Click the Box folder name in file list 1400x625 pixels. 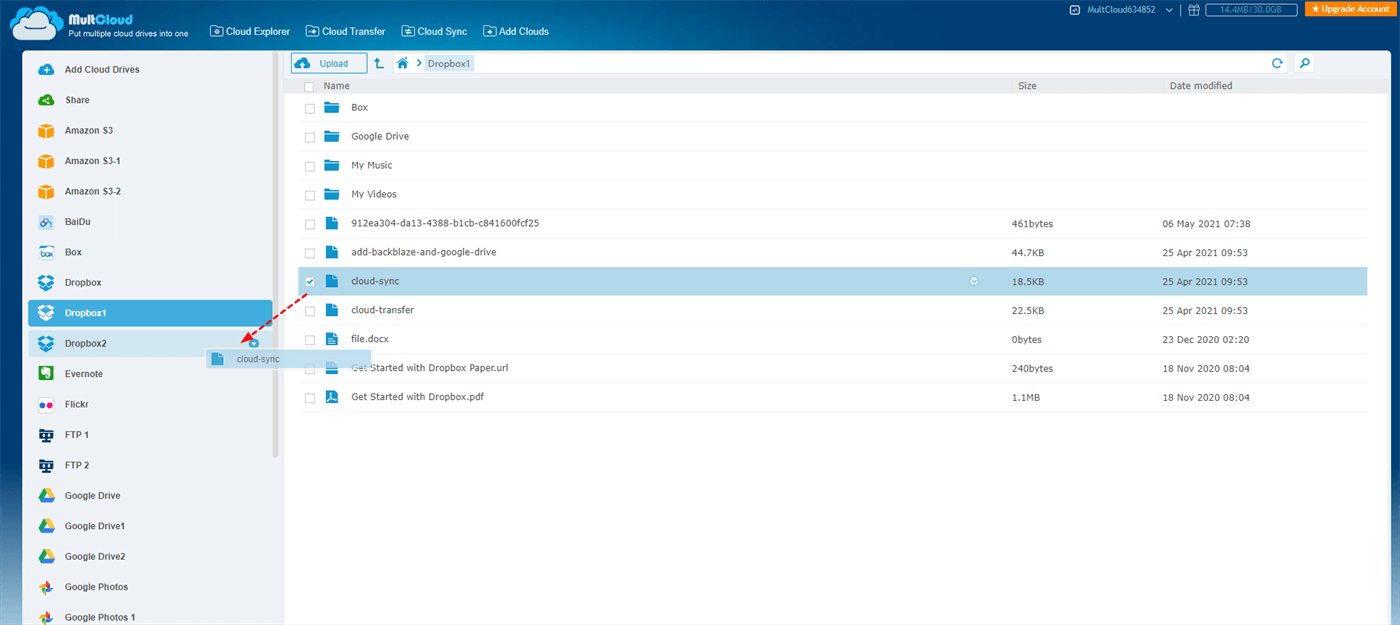360,107
